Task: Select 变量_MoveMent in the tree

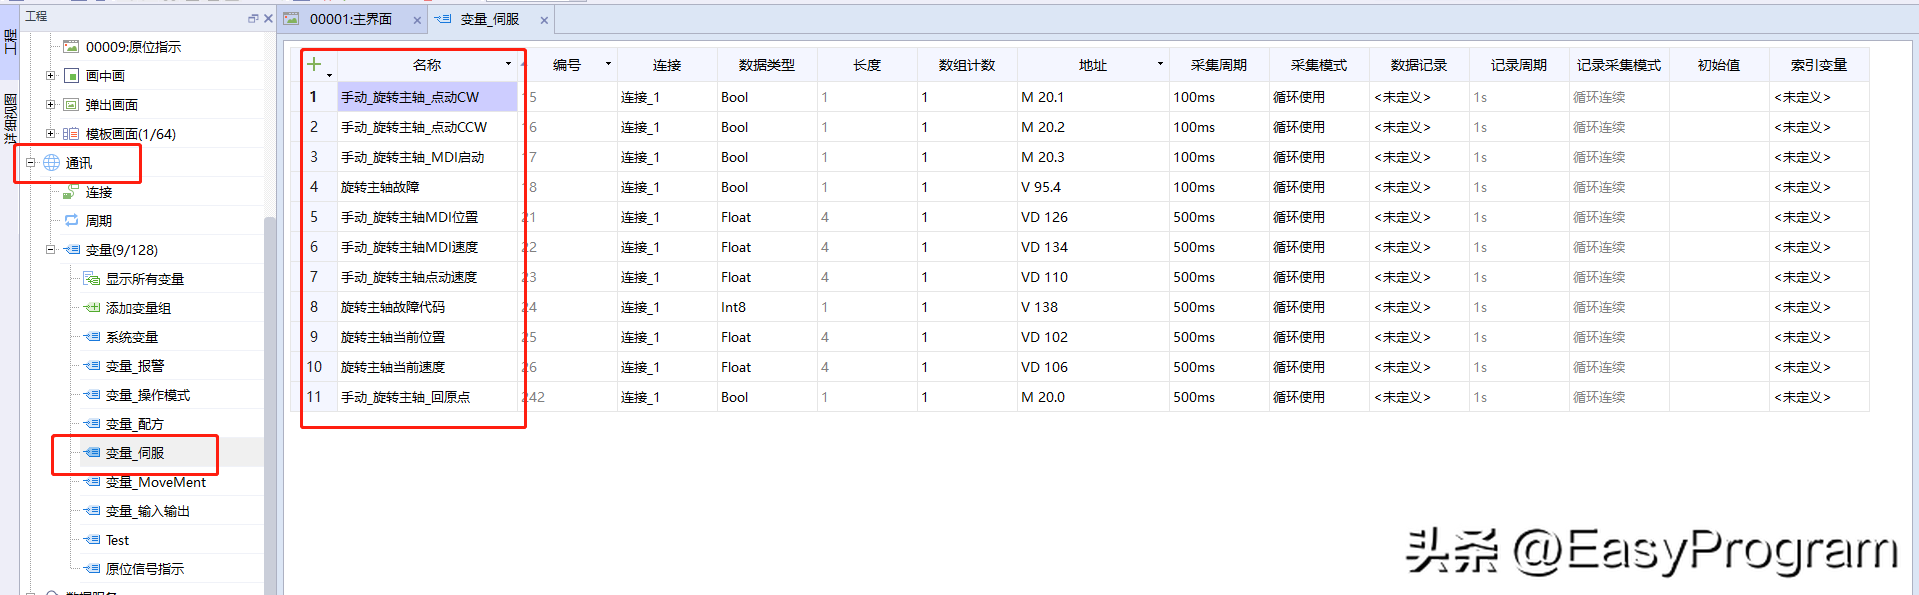Action: [155, 482]
